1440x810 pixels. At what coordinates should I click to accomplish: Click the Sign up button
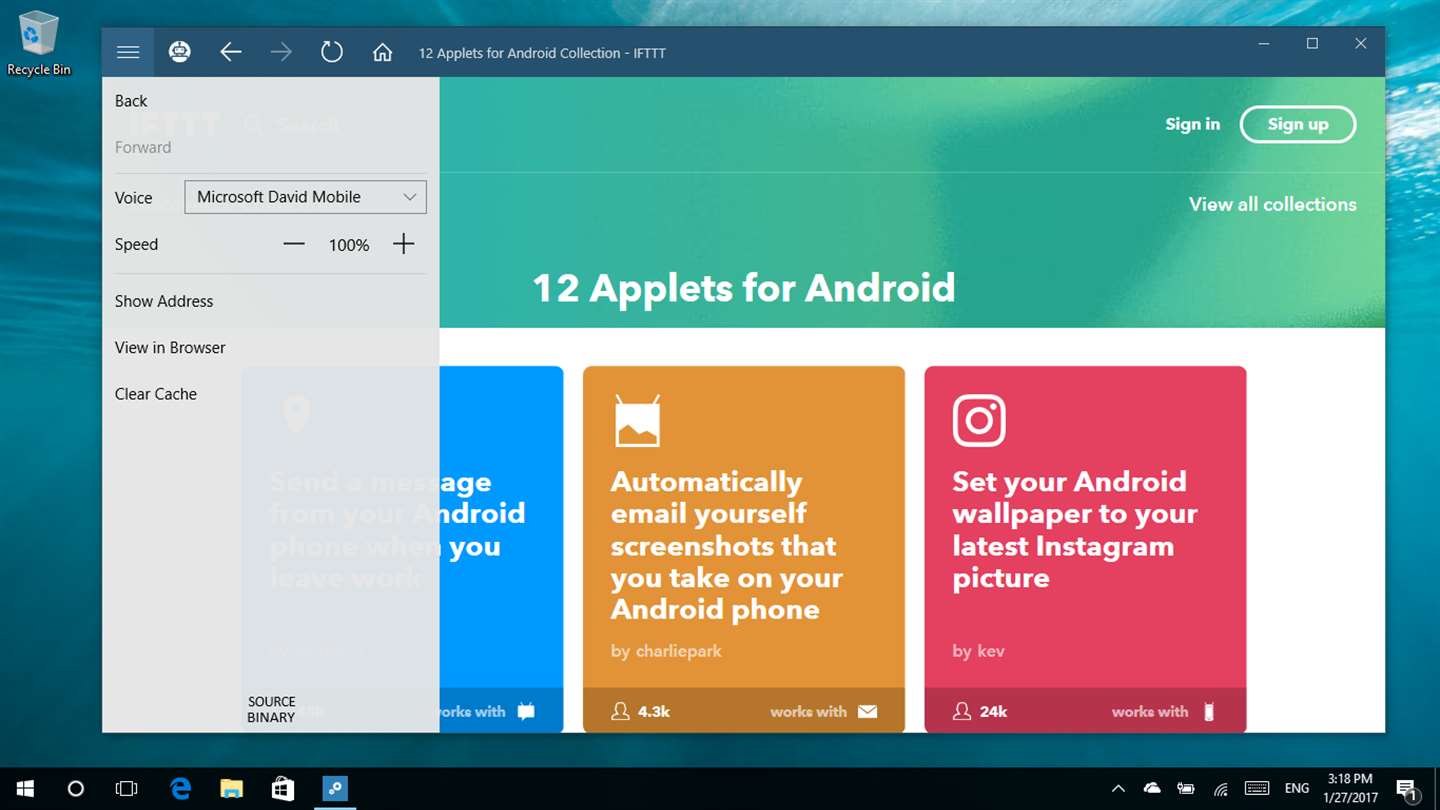click(1298, 124)
